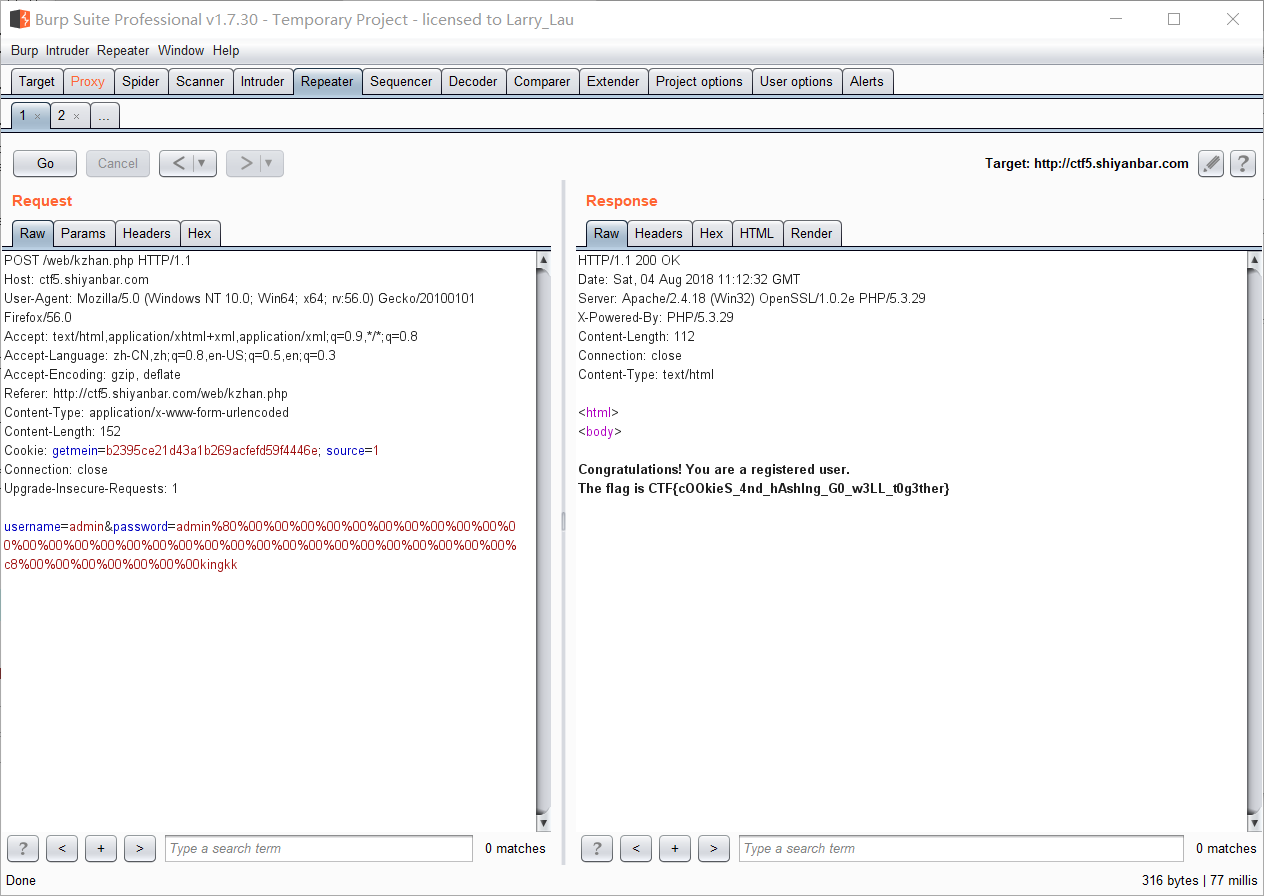
Task: Switch to the Extender tab
Action: tap(613, 82)
